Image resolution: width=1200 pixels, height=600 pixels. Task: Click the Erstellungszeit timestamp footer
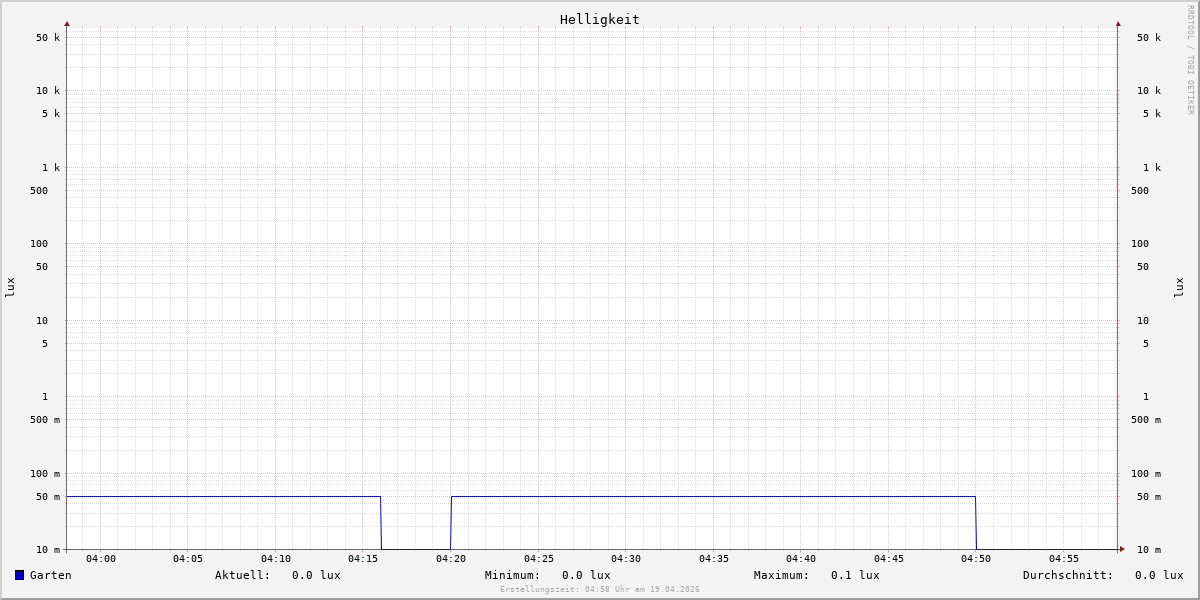600,589
